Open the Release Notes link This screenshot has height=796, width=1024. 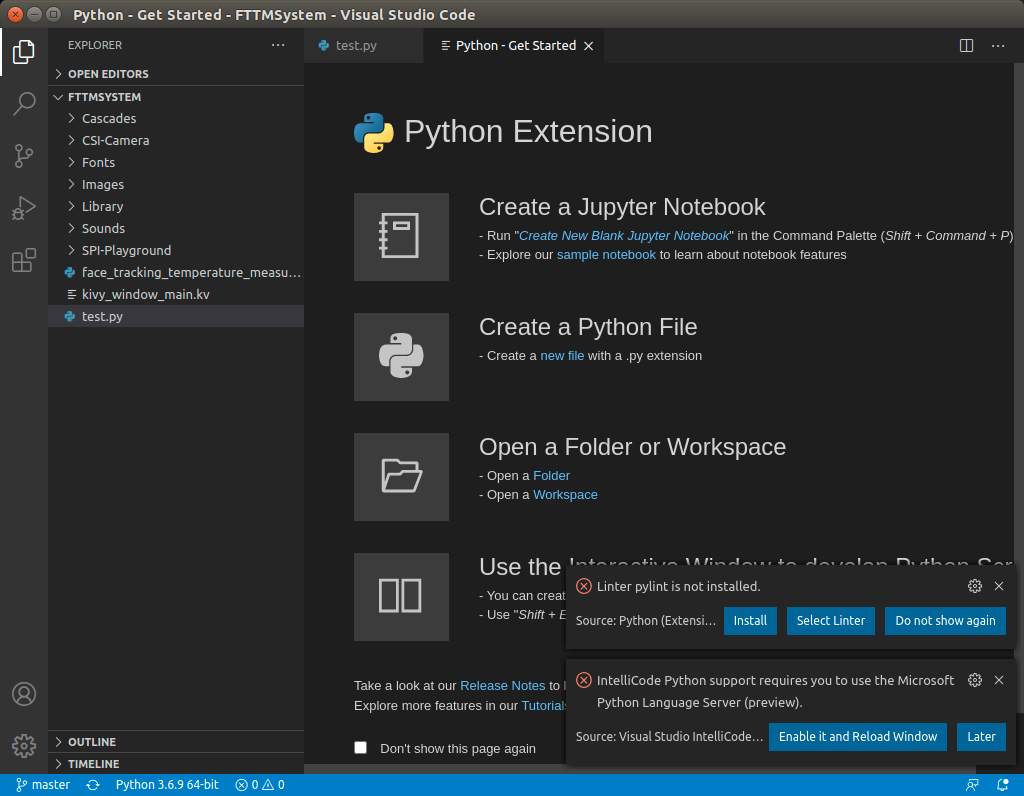click(502, 686)
